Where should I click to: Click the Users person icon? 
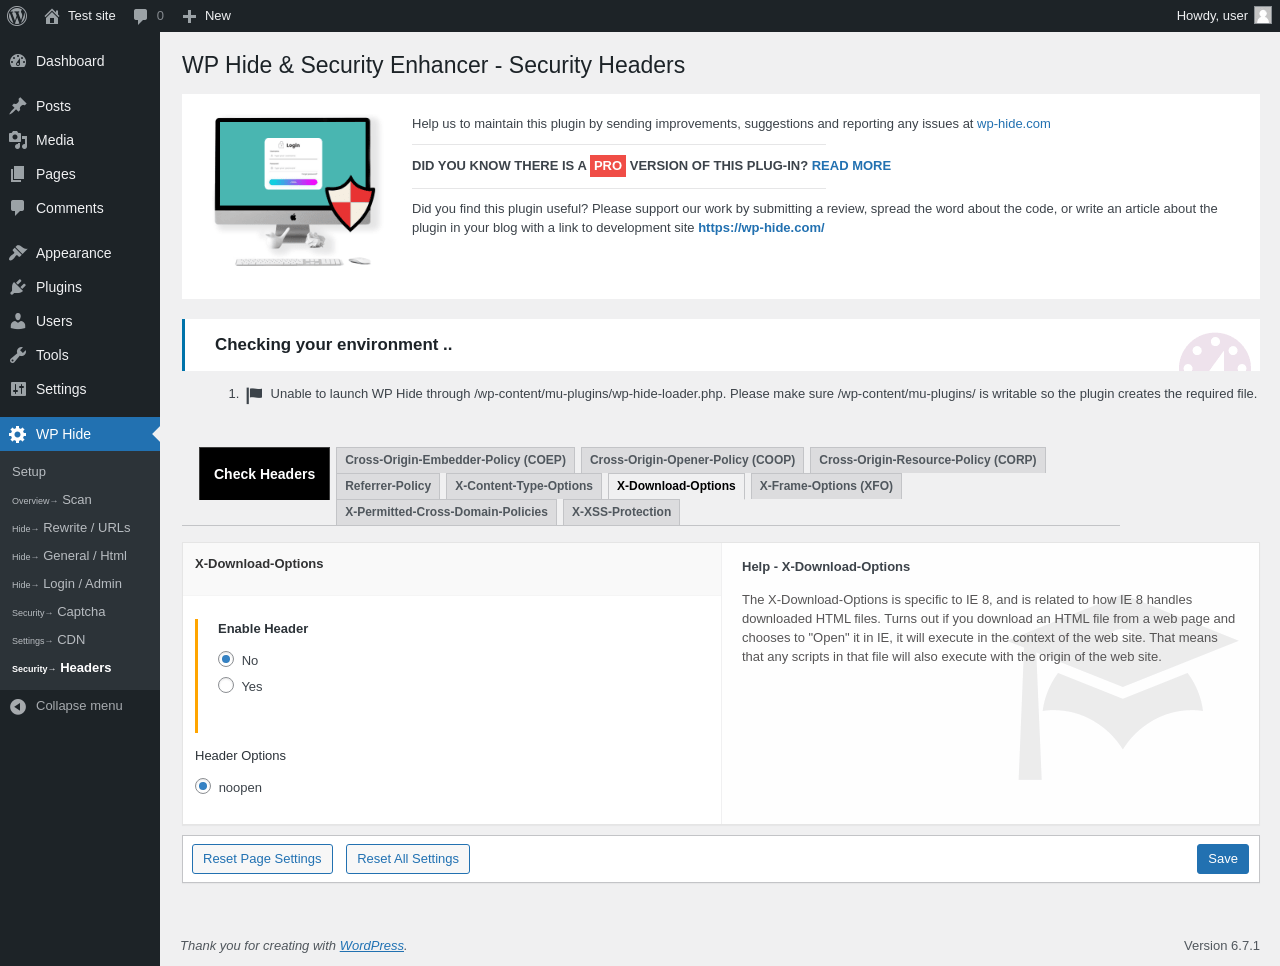coord(18,321)
